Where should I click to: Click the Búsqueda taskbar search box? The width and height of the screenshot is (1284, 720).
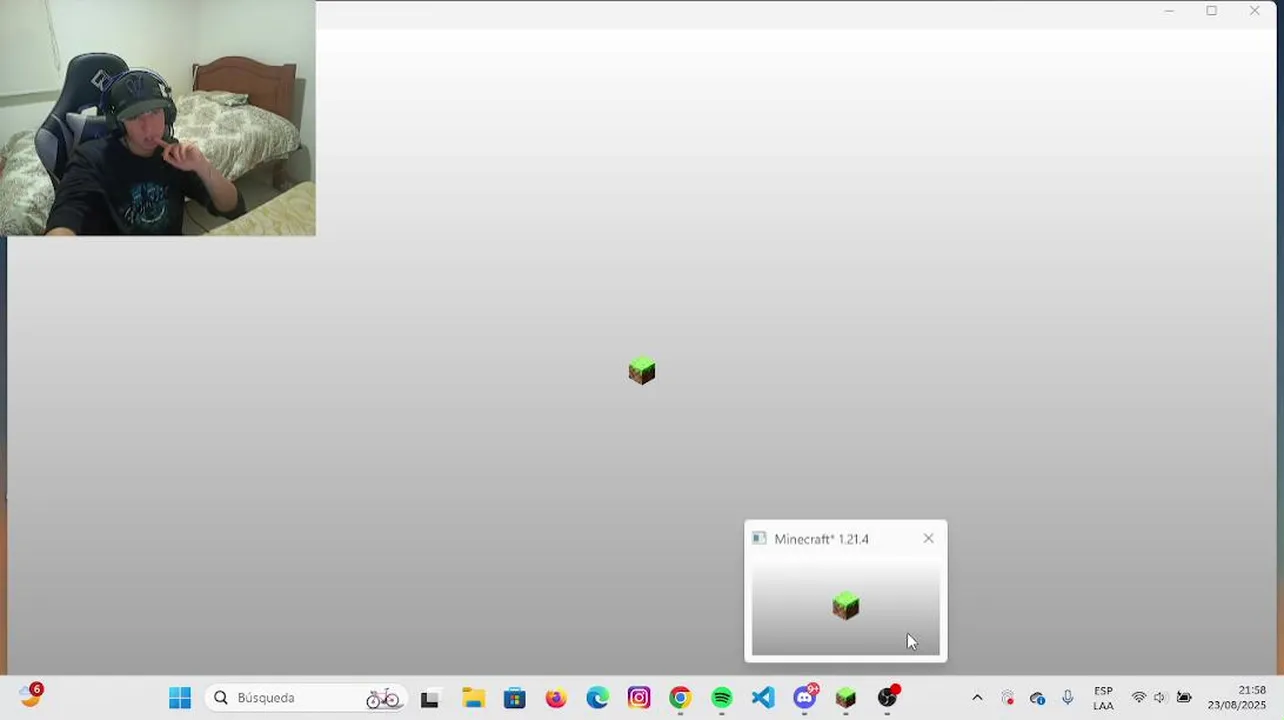tap(306, 698)
